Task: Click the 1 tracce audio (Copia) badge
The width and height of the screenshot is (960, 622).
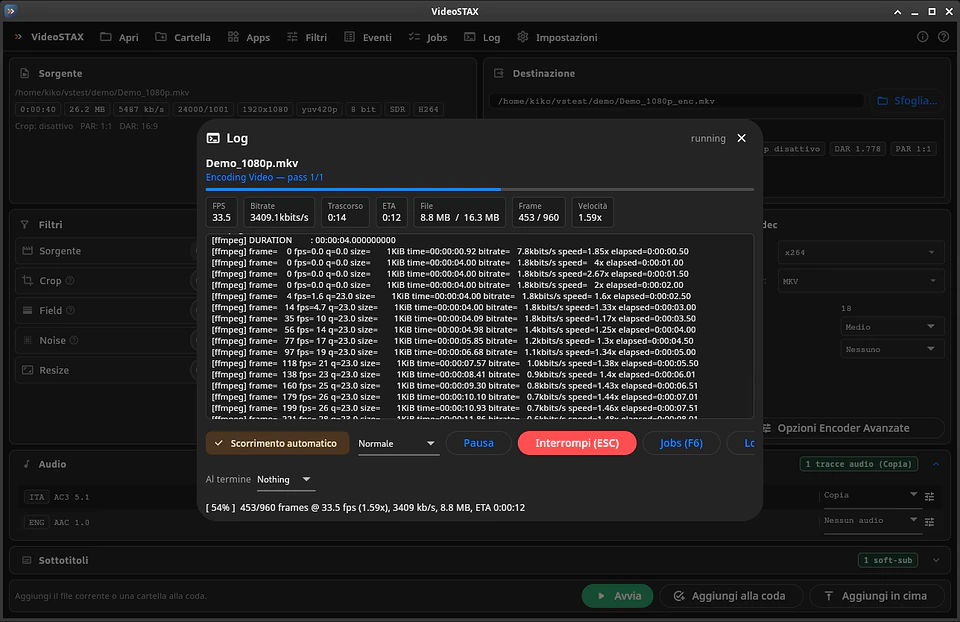Action: pos(858,464)
